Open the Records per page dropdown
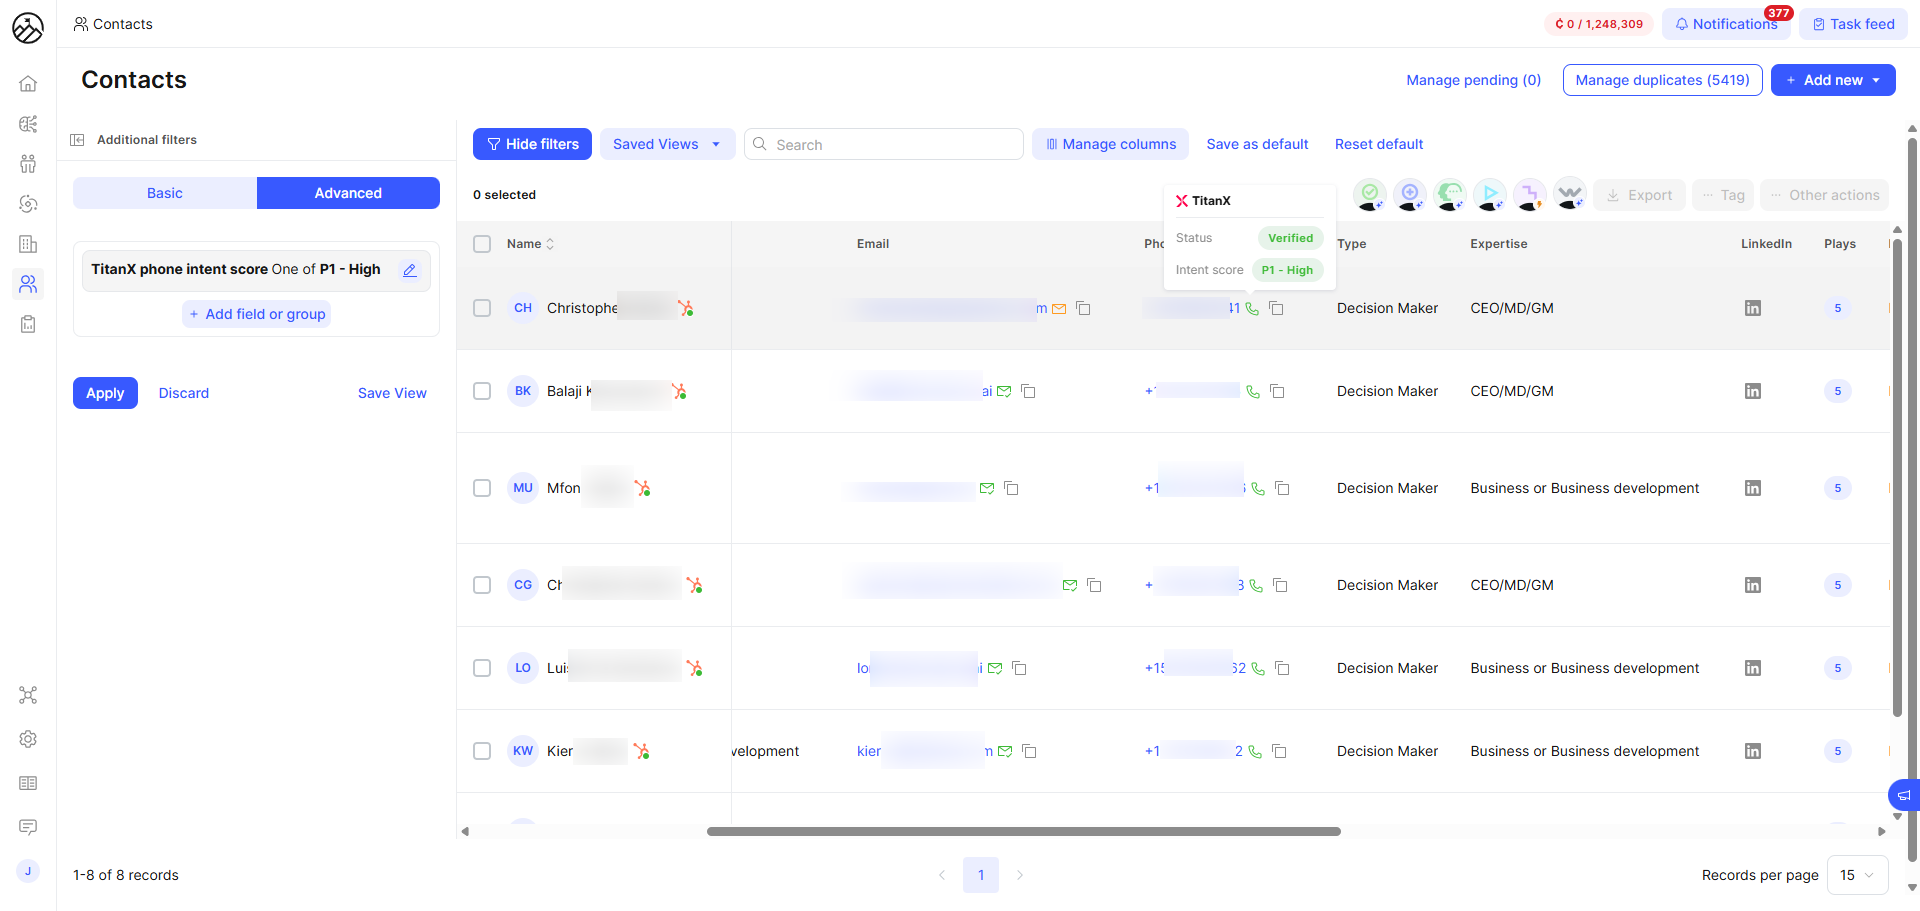The image size is (1920, 911). [x=1857, y=875]
